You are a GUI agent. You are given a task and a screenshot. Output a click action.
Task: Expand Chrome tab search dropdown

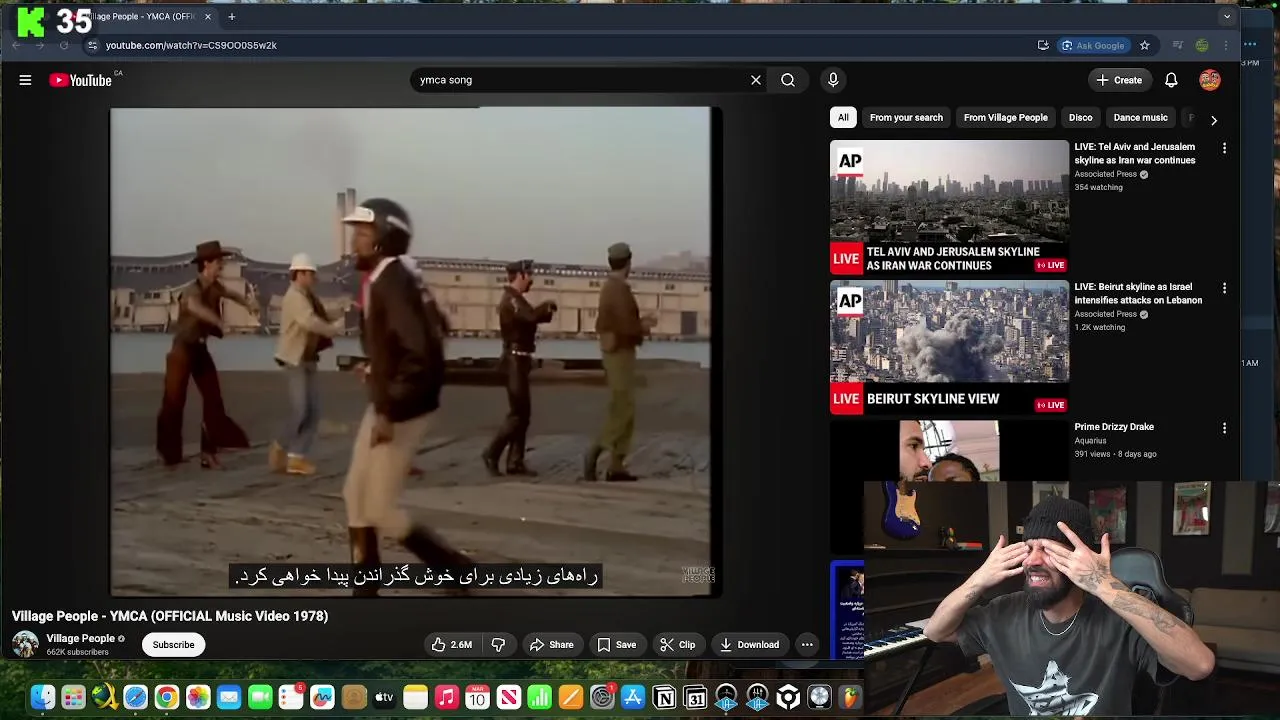pos(1227,16)
